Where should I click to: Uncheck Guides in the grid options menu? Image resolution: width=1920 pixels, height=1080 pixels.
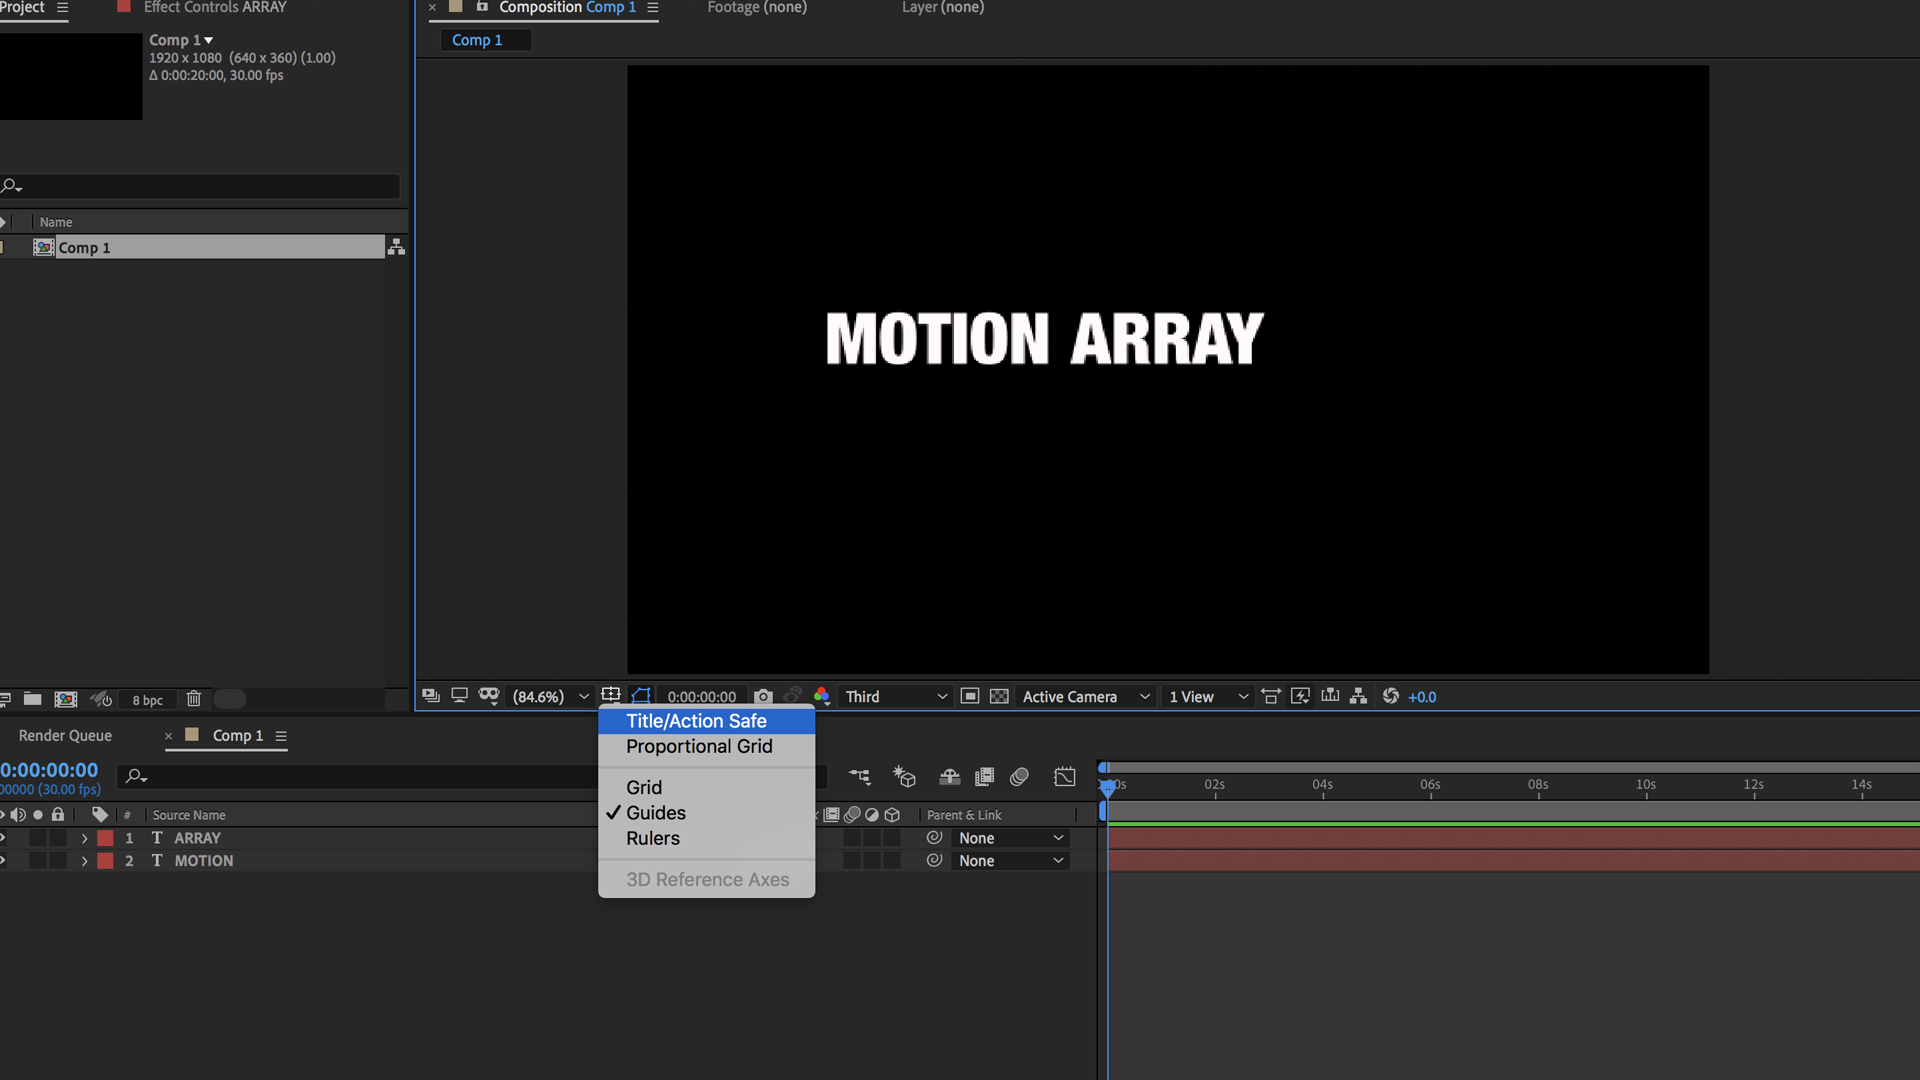click(x=656, y=812)
